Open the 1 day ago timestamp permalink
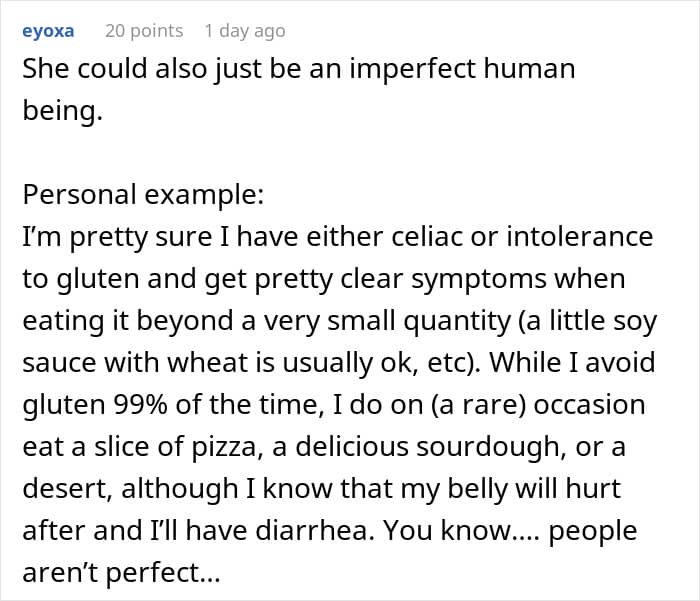700x601 pixels. pyautogui.click(x=245, y=31)
